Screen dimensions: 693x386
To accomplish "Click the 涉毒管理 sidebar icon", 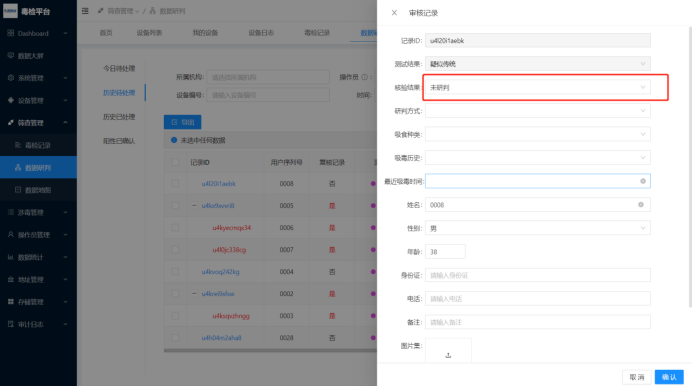I will point(11,212).
